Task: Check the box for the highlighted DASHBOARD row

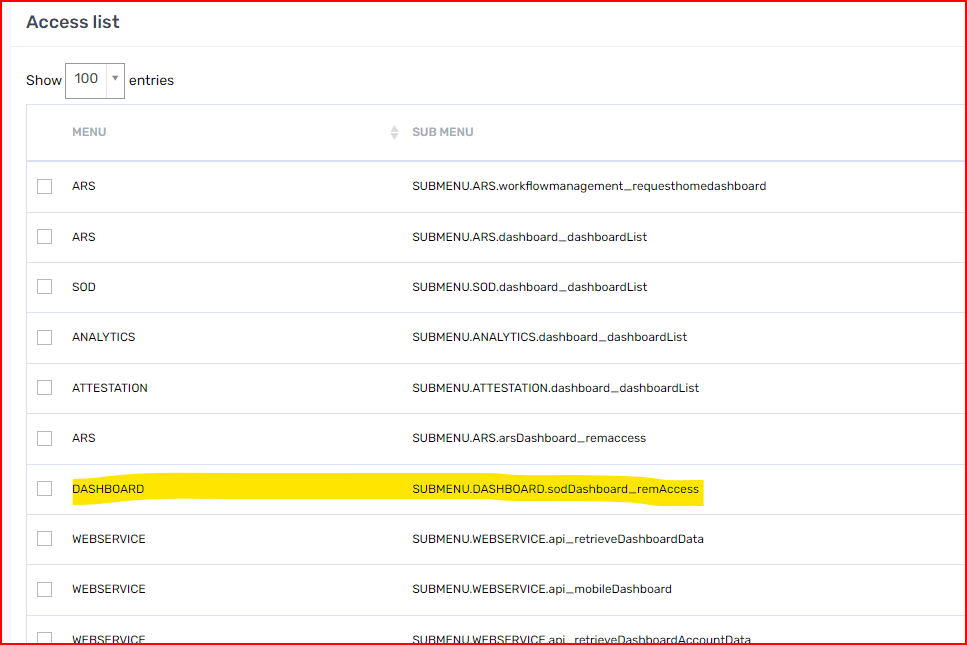Action: pyautogui.click(x=44, y=488)
